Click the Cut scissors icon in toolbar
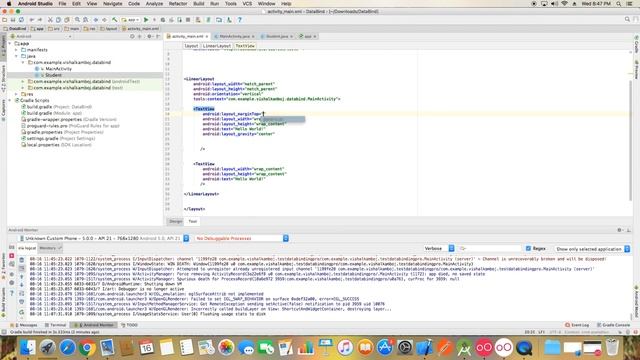The height and width of the screenshot is (360, 640). [x=50, y=20]
